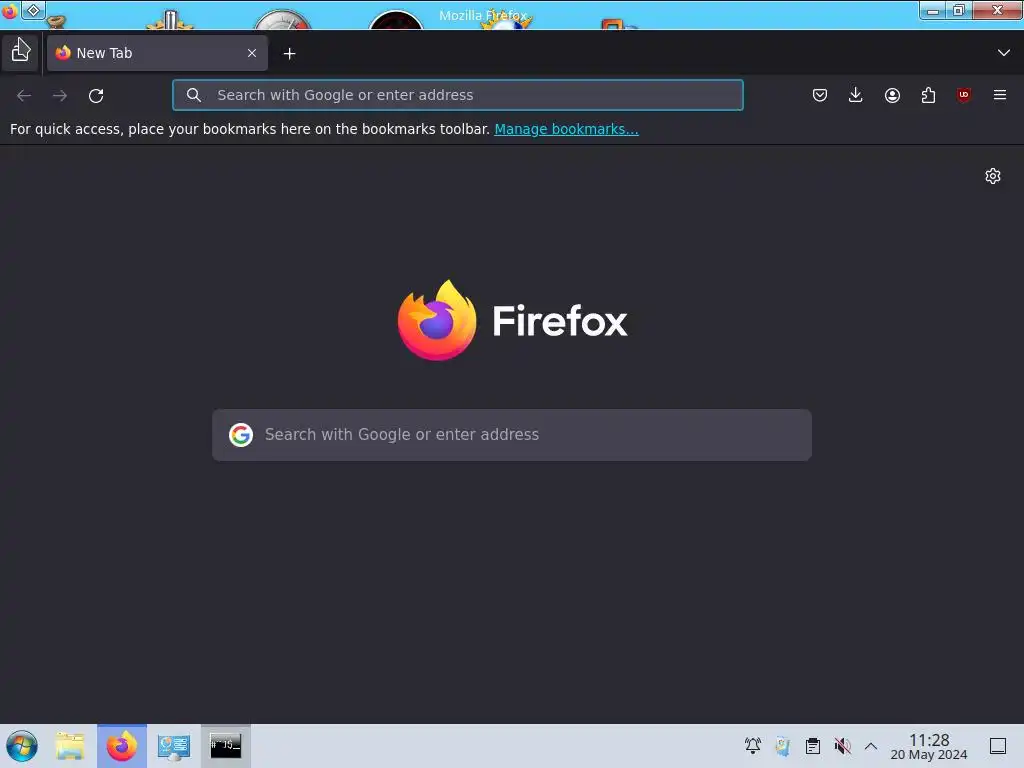The width and height of the screenshot is (1024, 768).
Task: Switch to Firefox taskbar button
Action: (x=122, y=746)
